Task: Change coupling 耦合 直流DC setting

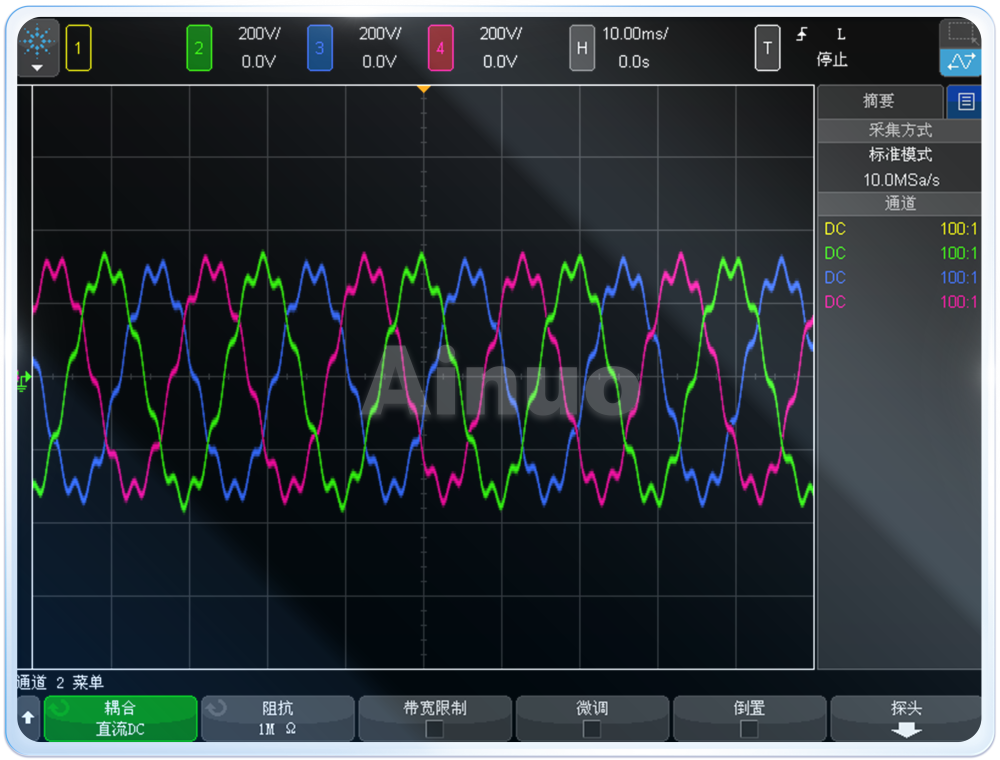Action: (120, 719)
